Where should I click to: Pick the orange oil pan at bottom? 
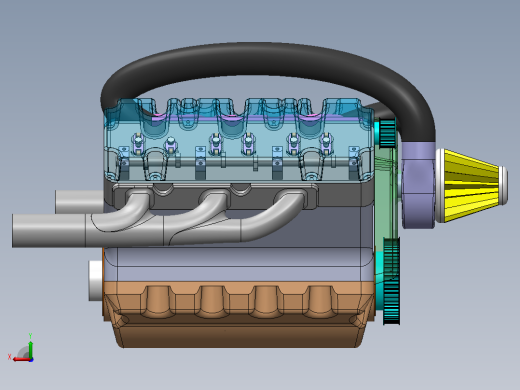pos(239,315)
